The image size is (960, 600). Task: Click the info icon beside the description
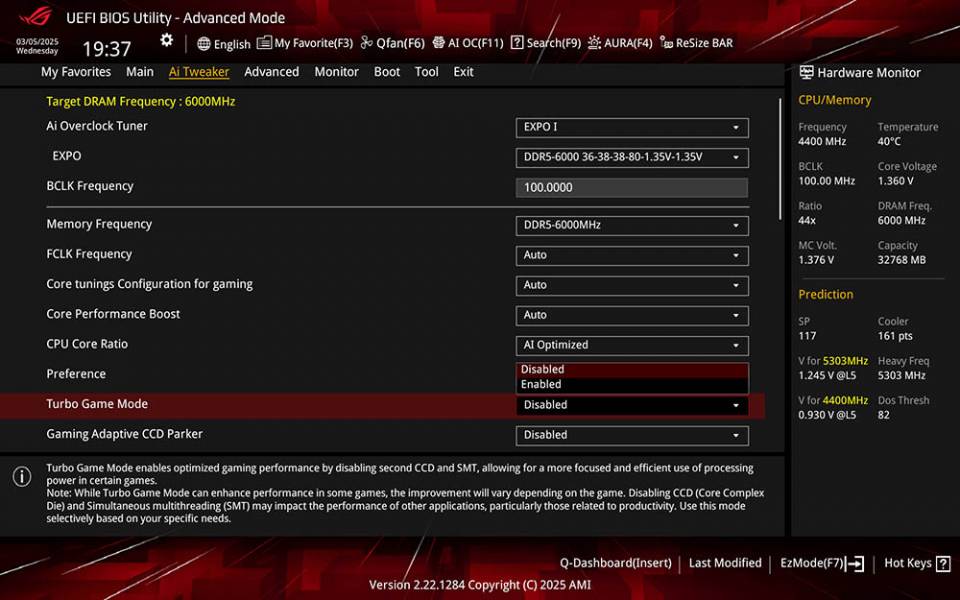coord(22,476)
